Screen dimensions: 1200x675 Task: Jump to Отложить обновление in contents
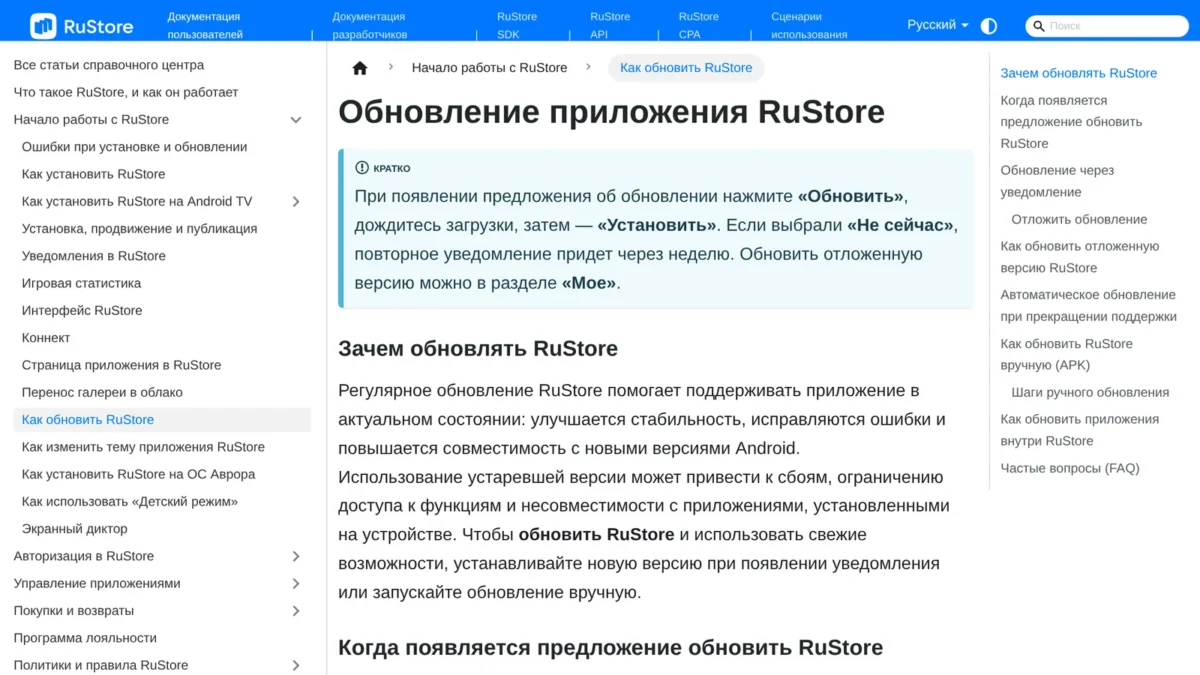[x=1079, y=219]
